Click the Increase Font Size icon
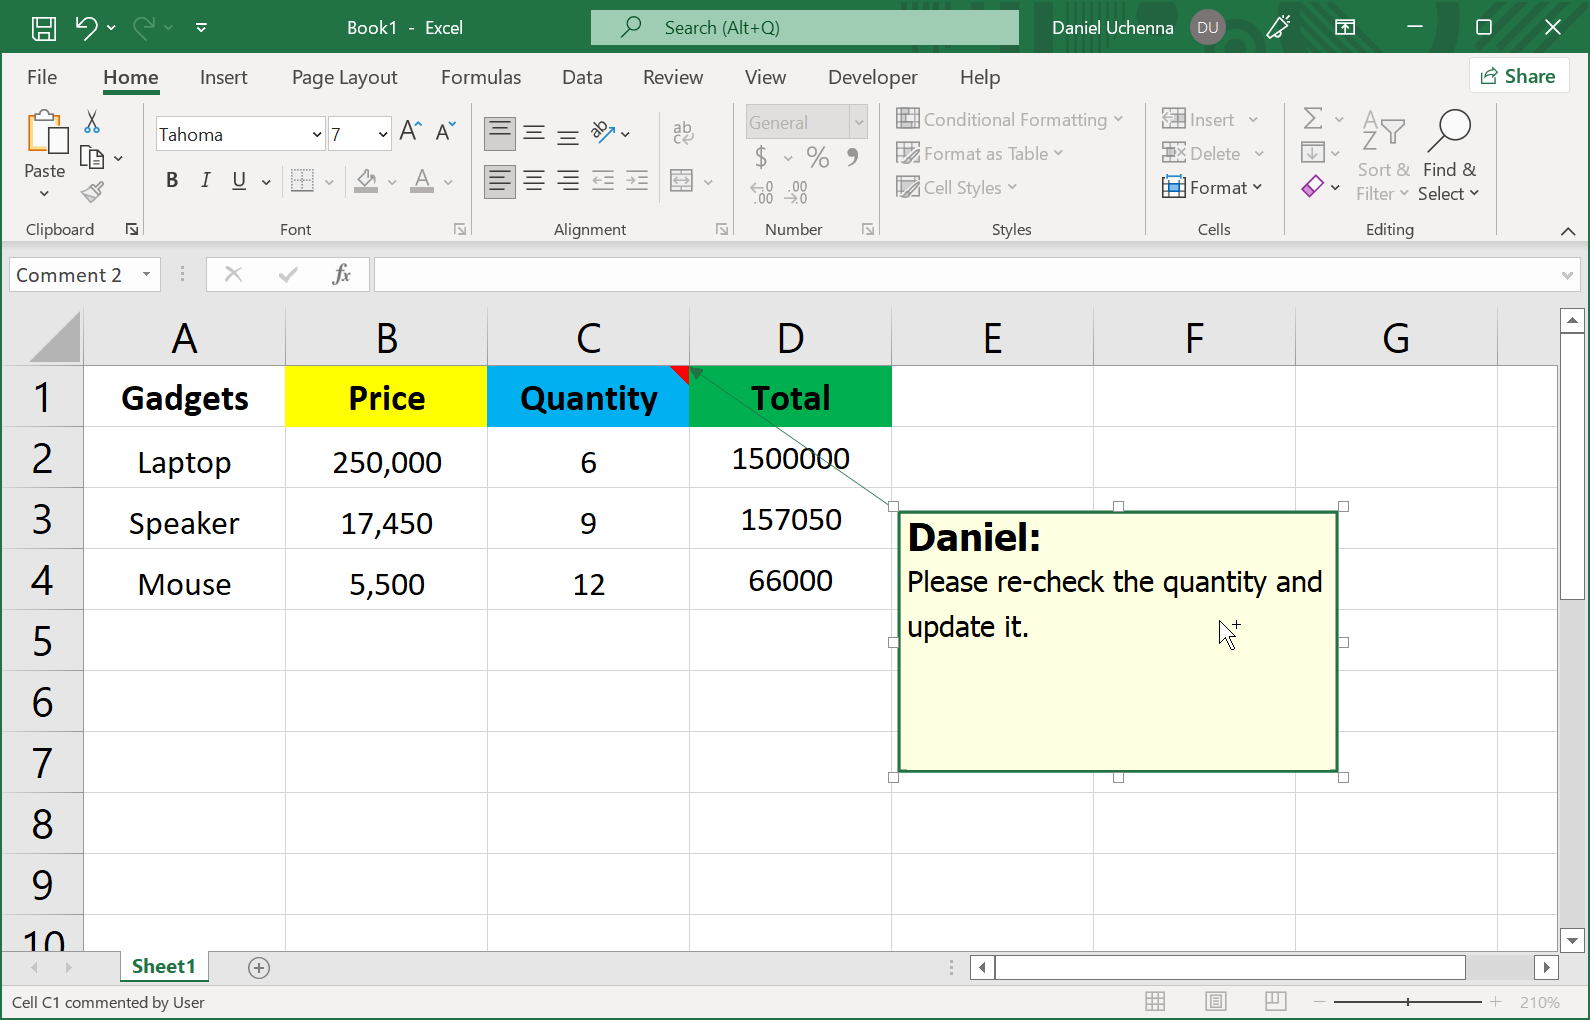The image size is (1590, 1020). pyautogui.click(x=410, y=132)
